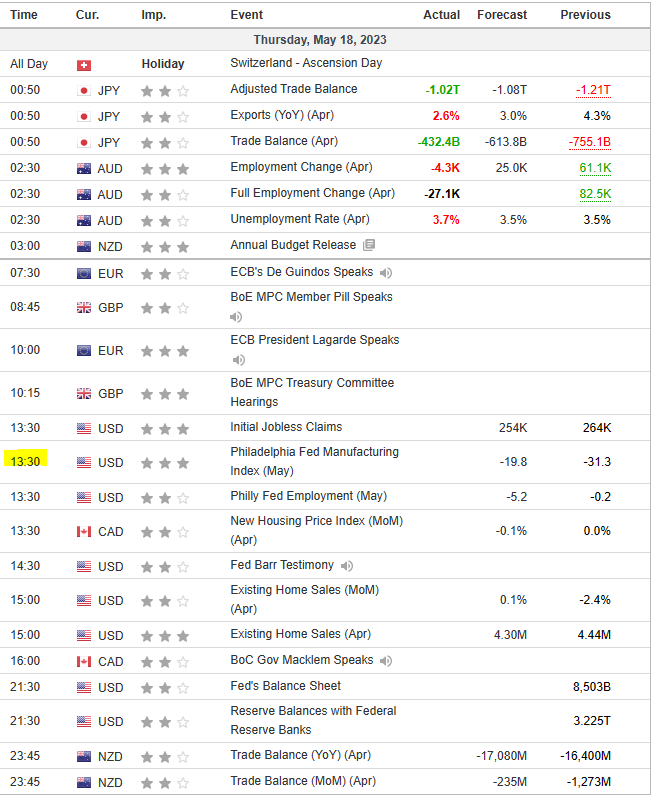Click the Actual column header
652x799 pixels.
pos(441,15)
